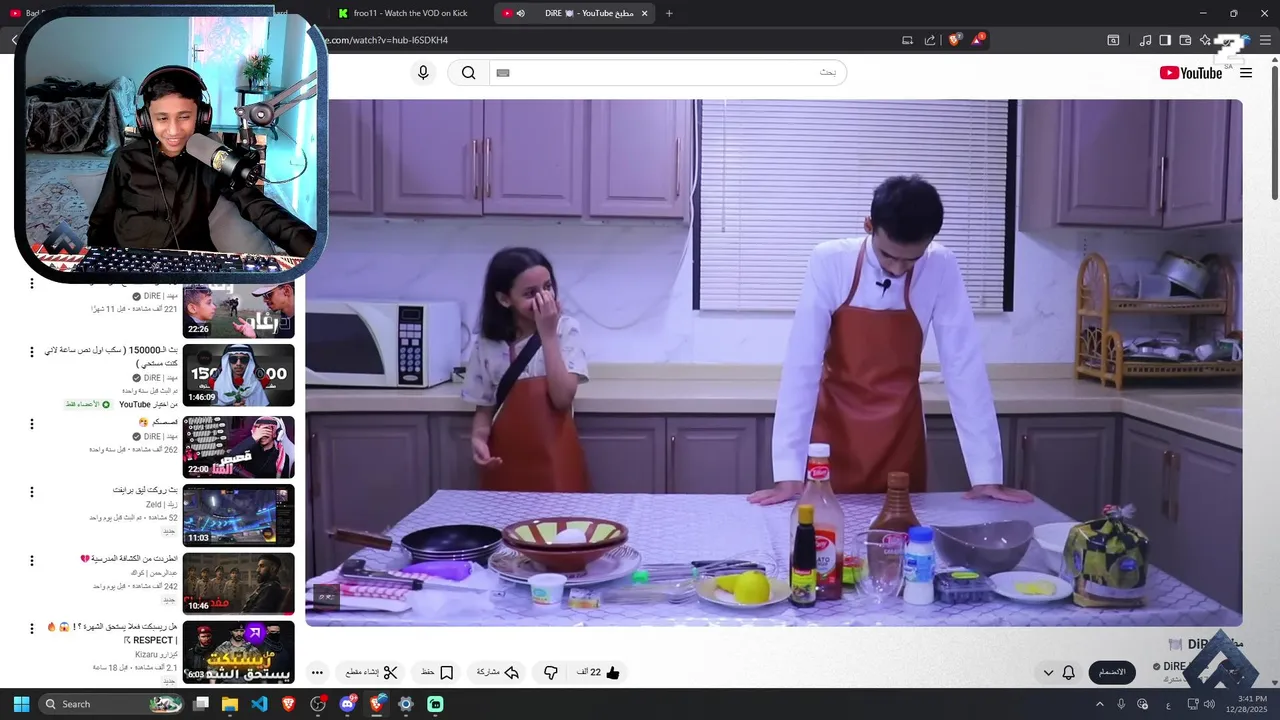Open the Settings gear on taskbar
Screen dimensions: 1280x720
405,704
